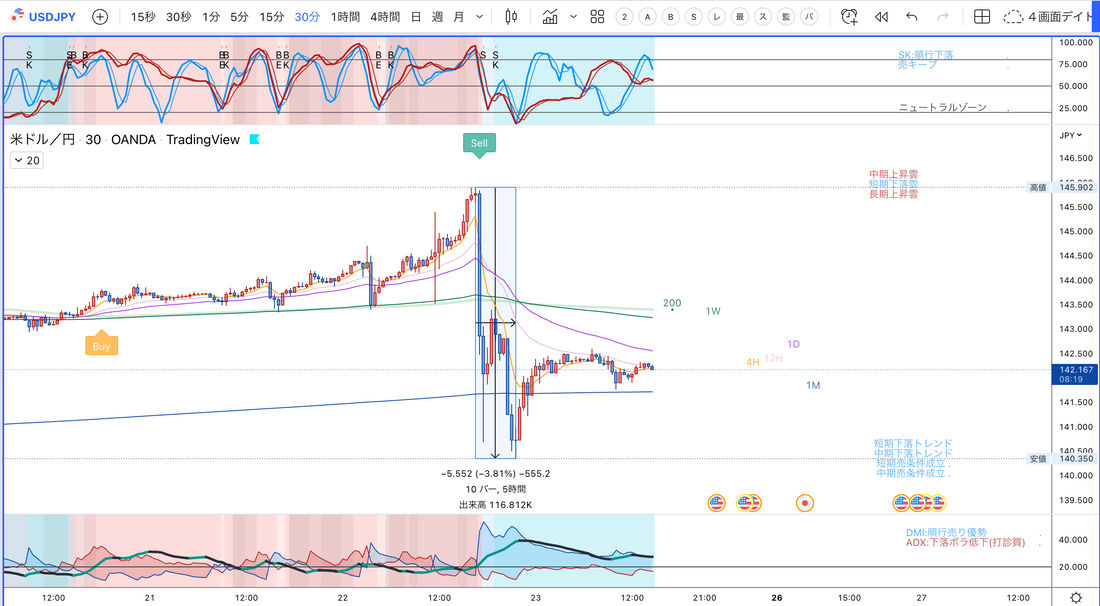Open the candlestick chart type selector
This screenshot has width=1100, height=606.
(x=512, y=17)
